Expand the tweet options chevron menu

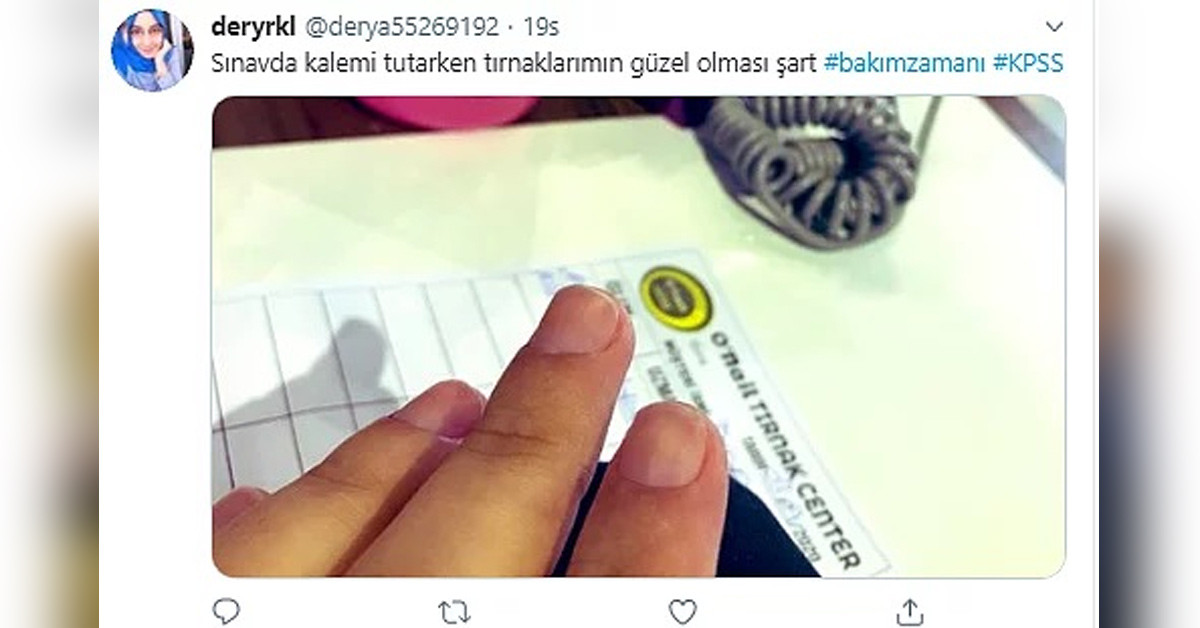(x=1054, y=26)
